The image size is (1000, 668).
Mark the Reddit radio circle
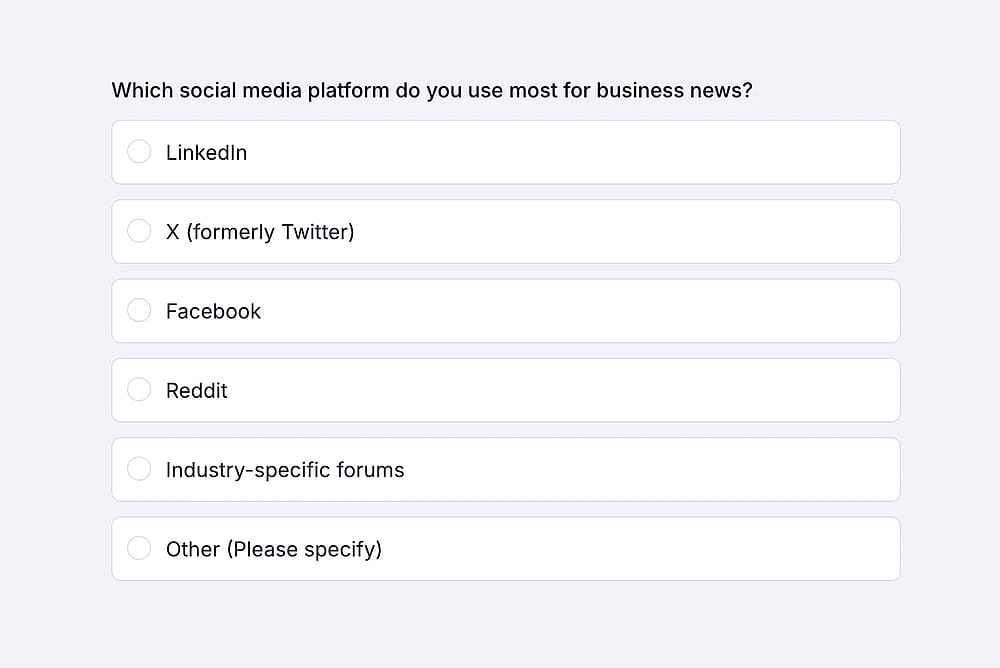coord(139,389)
